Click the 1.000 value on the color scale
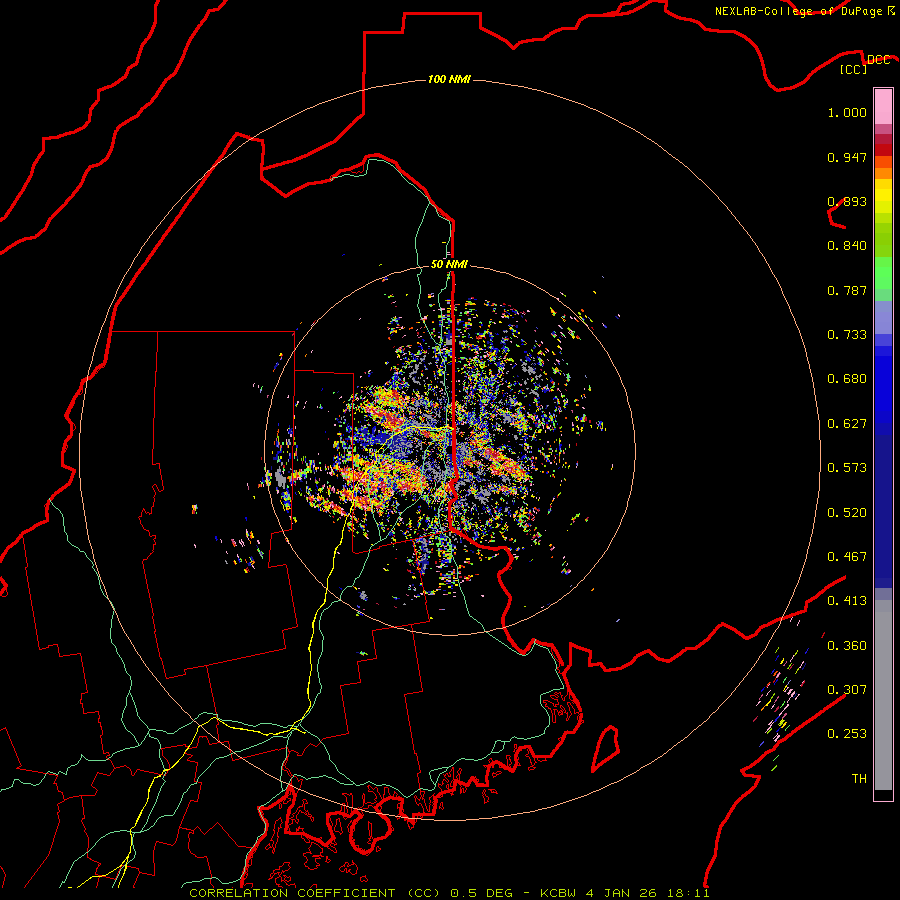 (x=847, y=112)
